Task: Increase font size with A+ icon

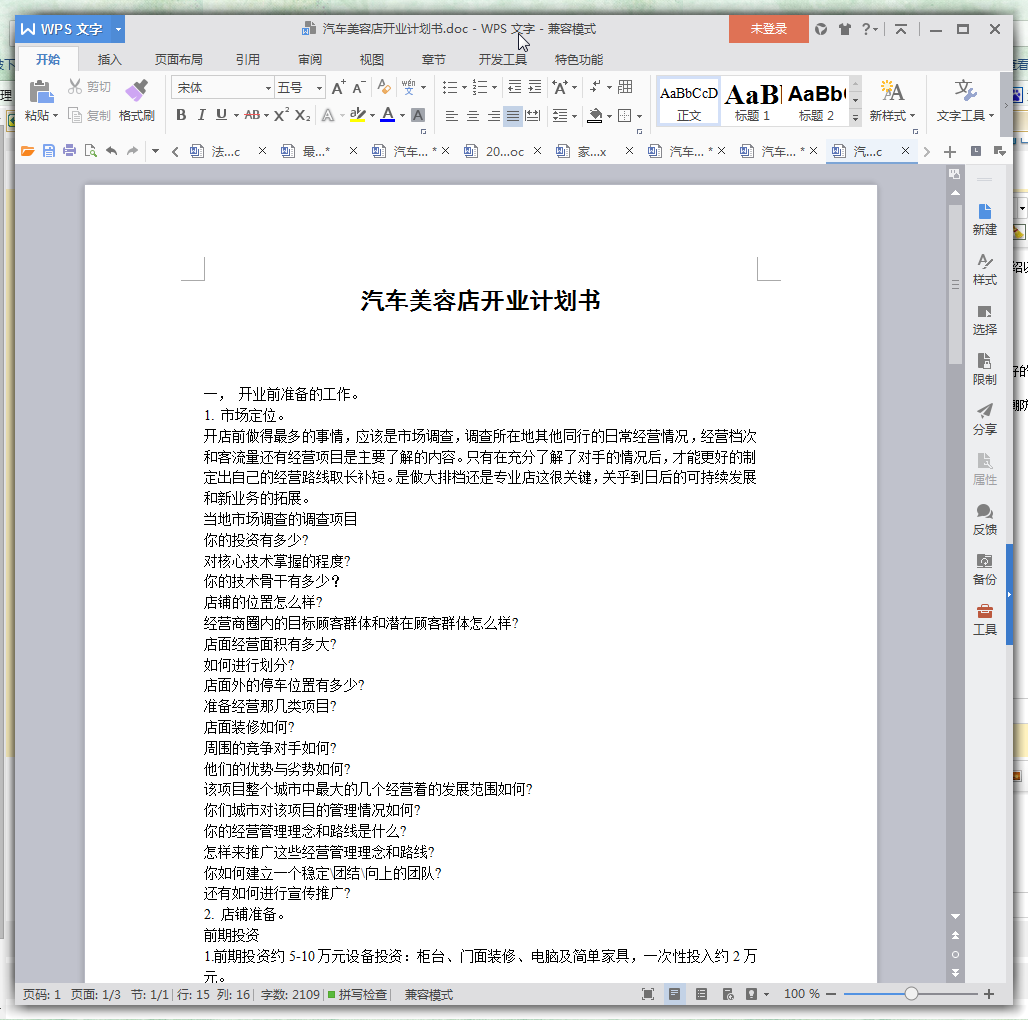Action: 338,87
